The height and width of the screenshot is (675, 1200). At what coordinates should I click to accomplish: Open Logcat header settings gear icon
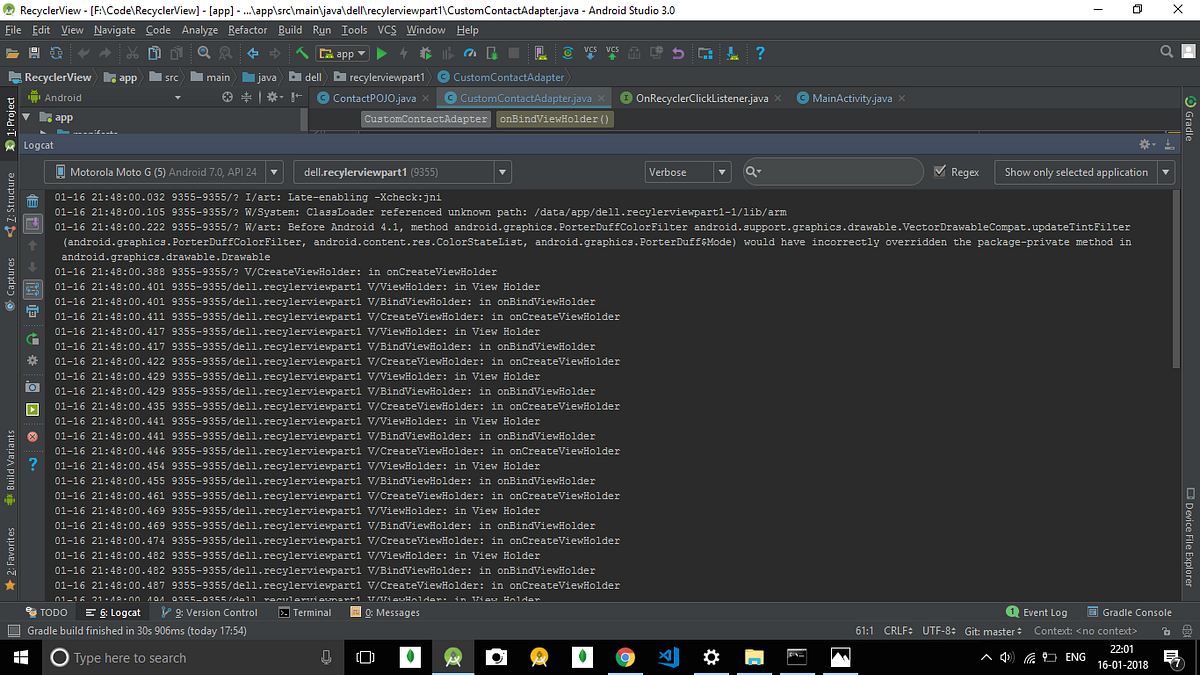(x=1146, y=145)
